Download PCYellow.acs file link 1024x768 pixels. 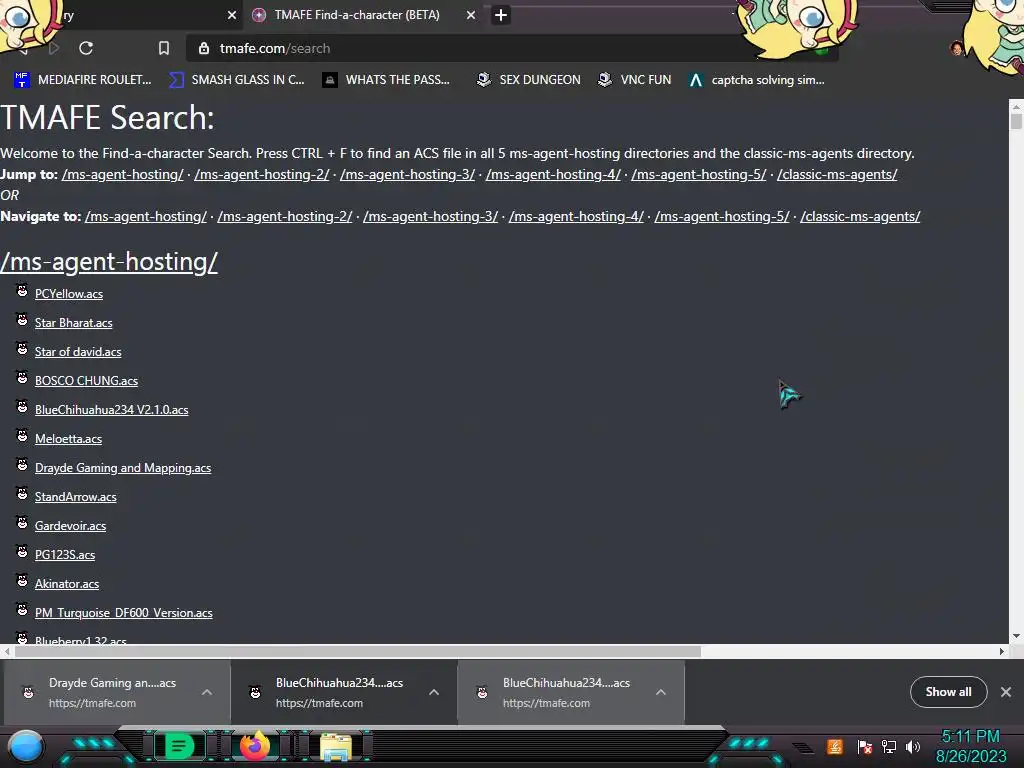point(69,294)
